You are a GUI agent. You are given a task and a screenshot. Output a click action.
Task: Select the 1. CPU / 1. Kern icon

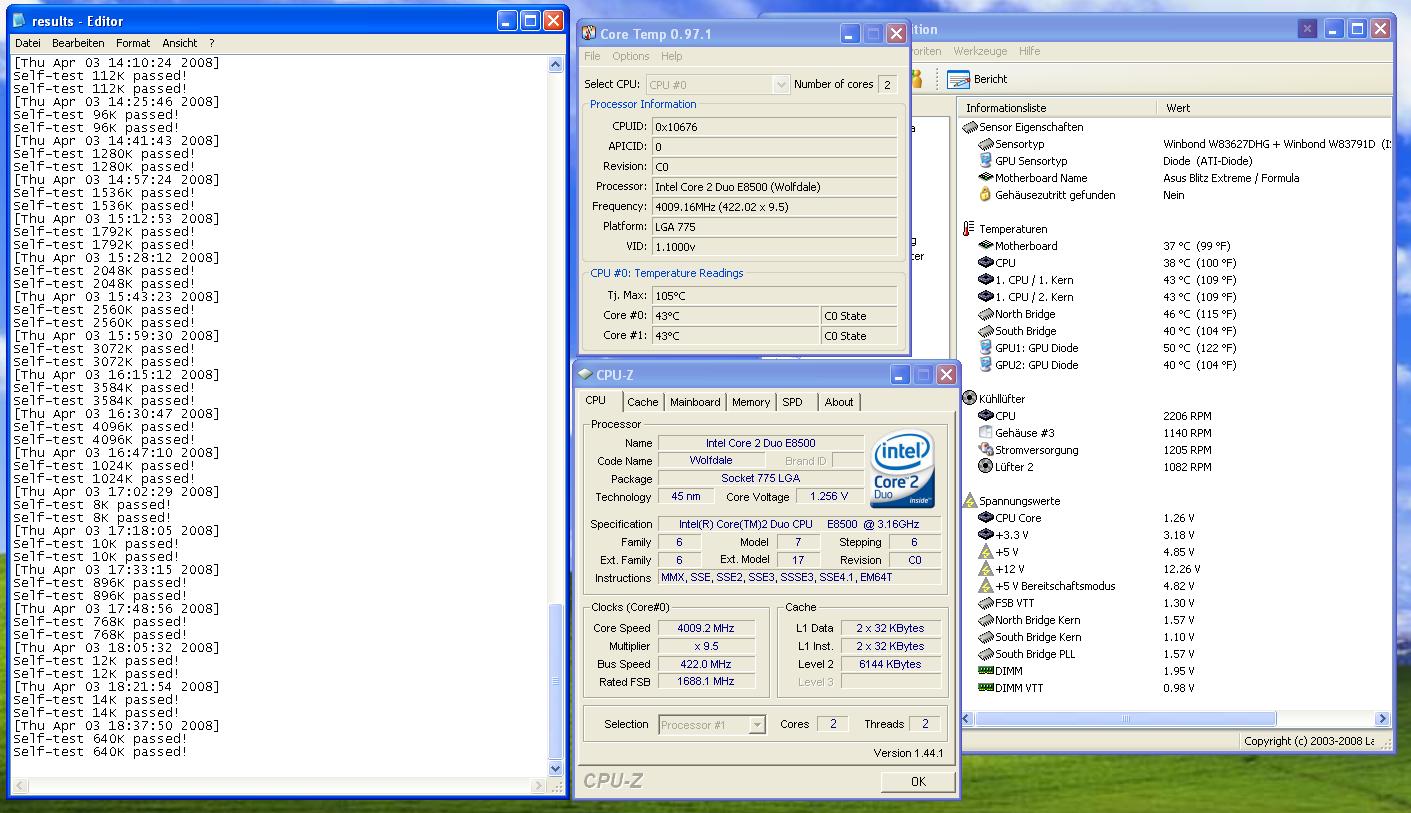986,280
